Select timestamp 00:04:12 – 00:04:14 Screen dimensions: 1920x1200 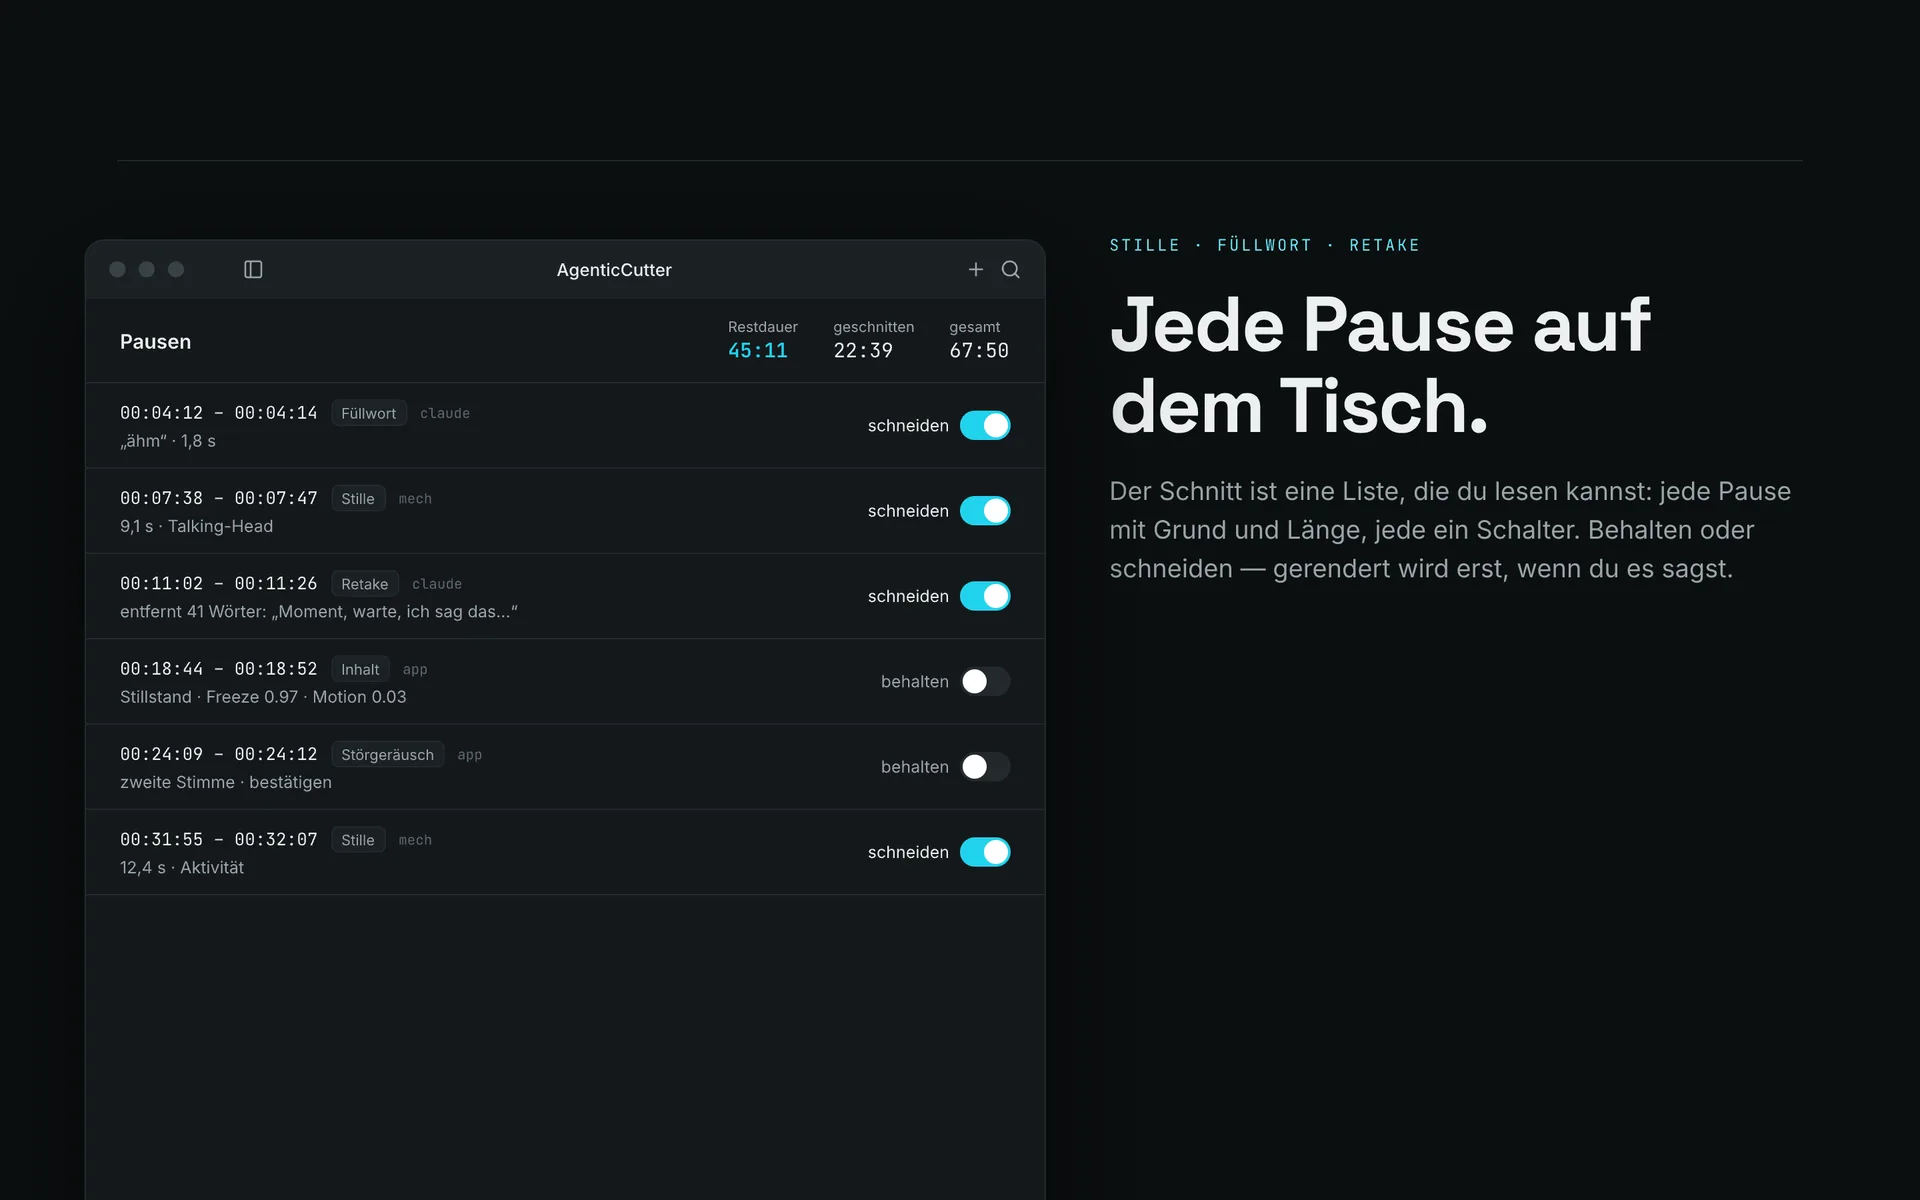[218, 413]
